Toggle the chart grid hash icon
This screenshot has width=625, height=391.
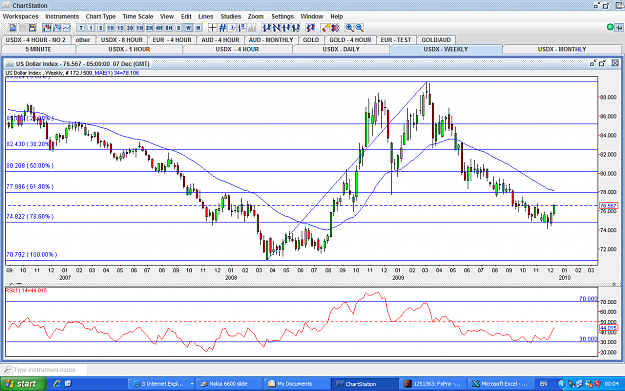tap(222, 28)
